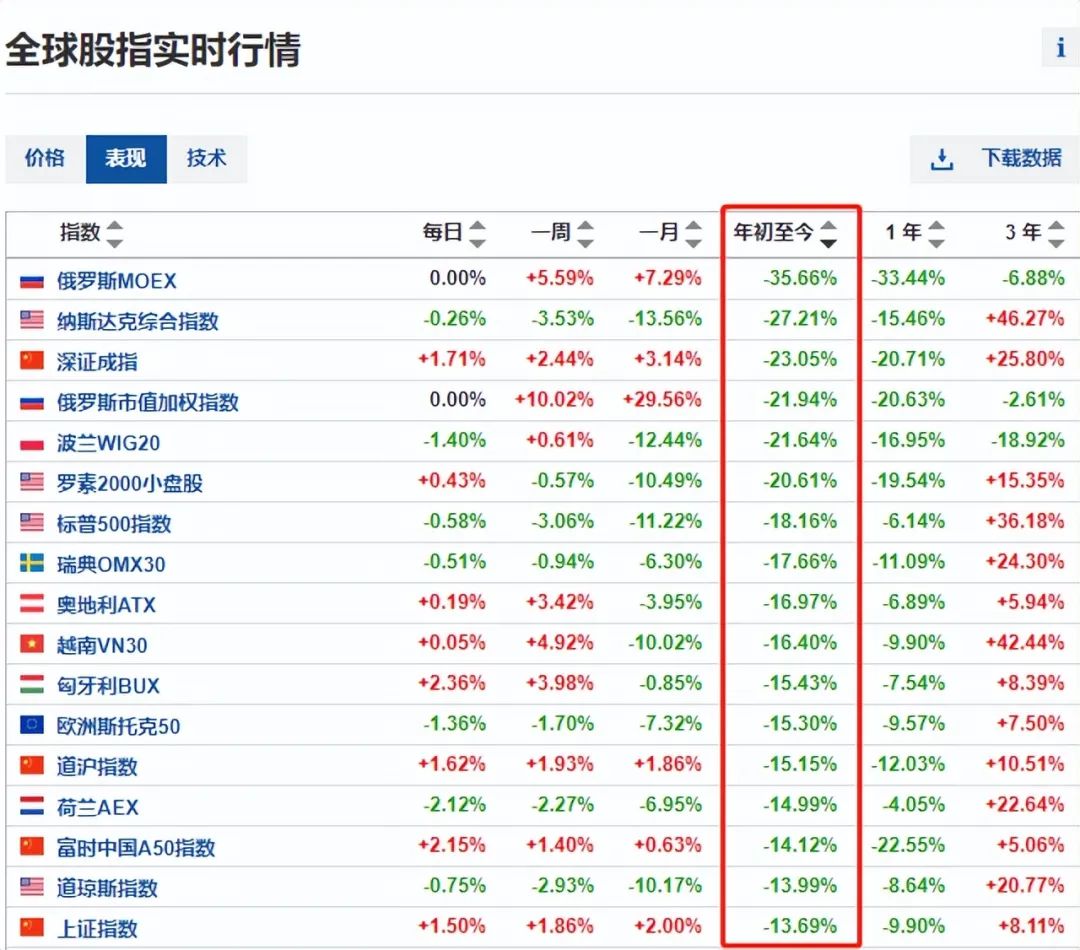
Task: Click the 全球股指实时行情 heading
Action: pos(153,50)
